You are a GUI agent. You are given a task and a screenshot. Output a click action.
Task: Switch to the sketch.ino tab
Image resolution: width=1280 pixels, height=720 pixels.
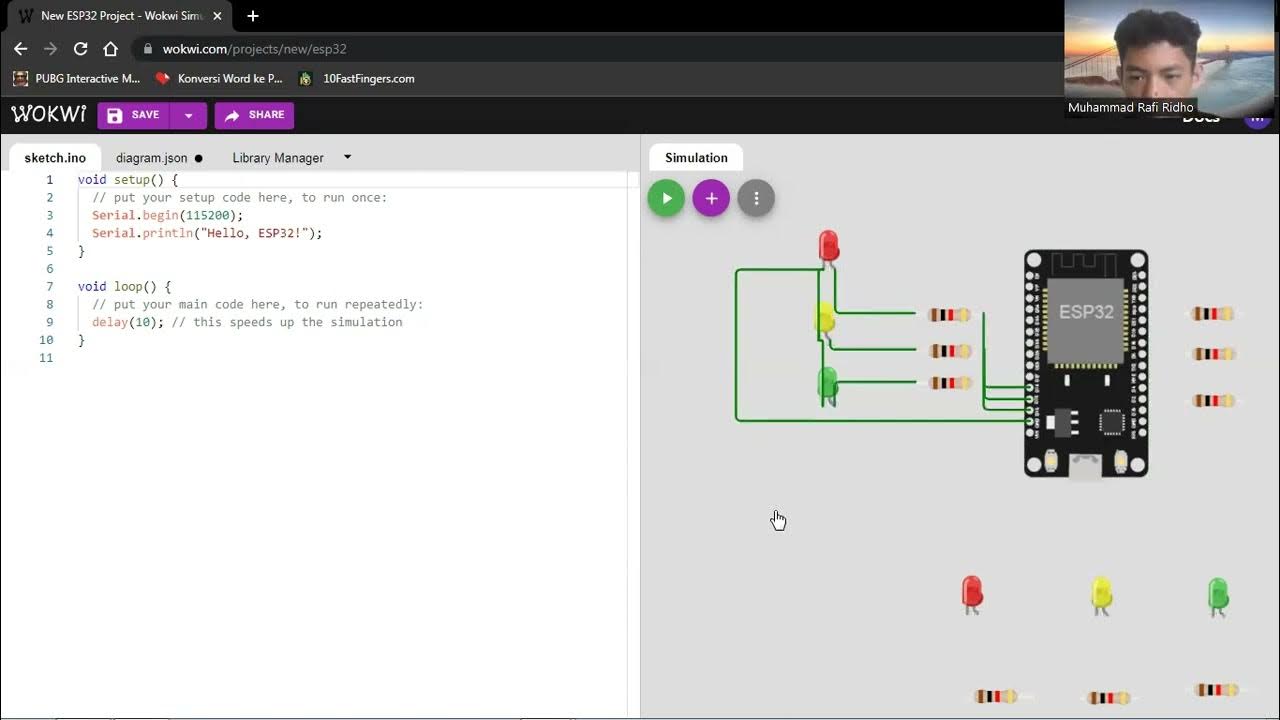(x=55, y=158)
